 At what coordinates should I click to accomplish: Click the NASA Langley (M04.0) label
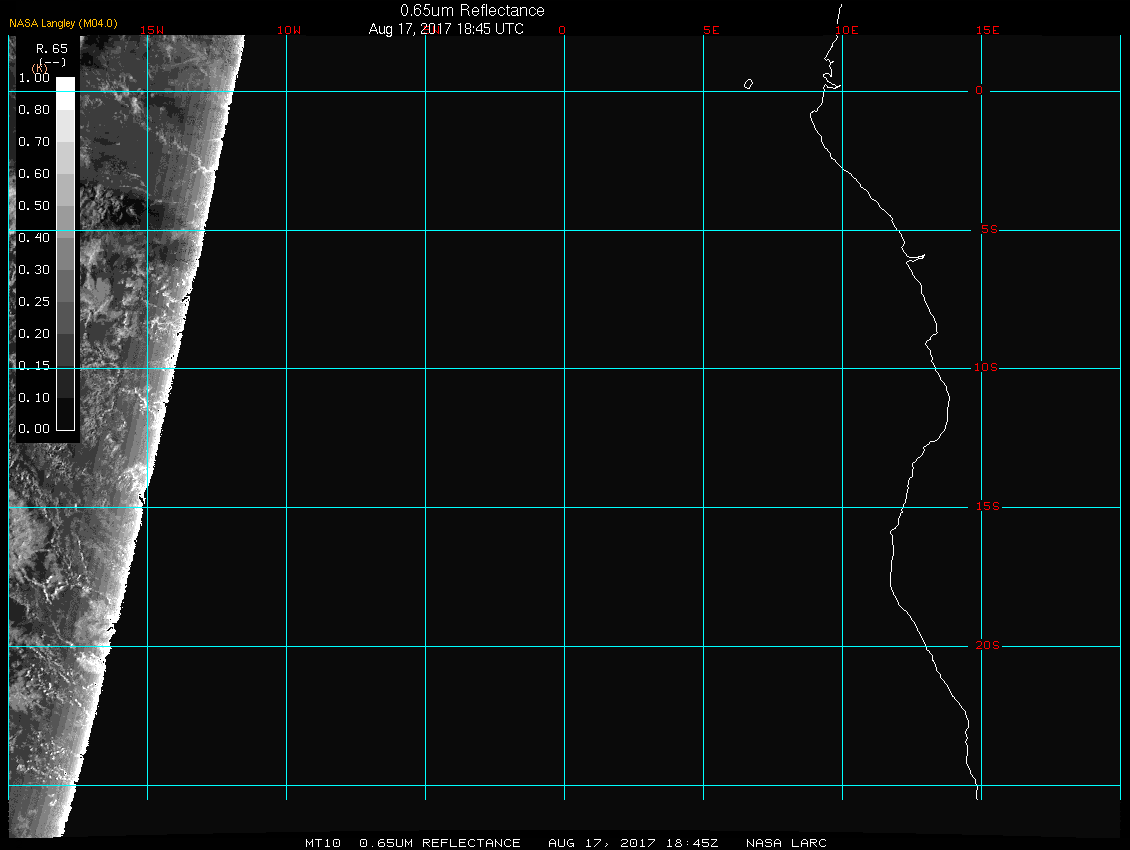click(63, 22)
